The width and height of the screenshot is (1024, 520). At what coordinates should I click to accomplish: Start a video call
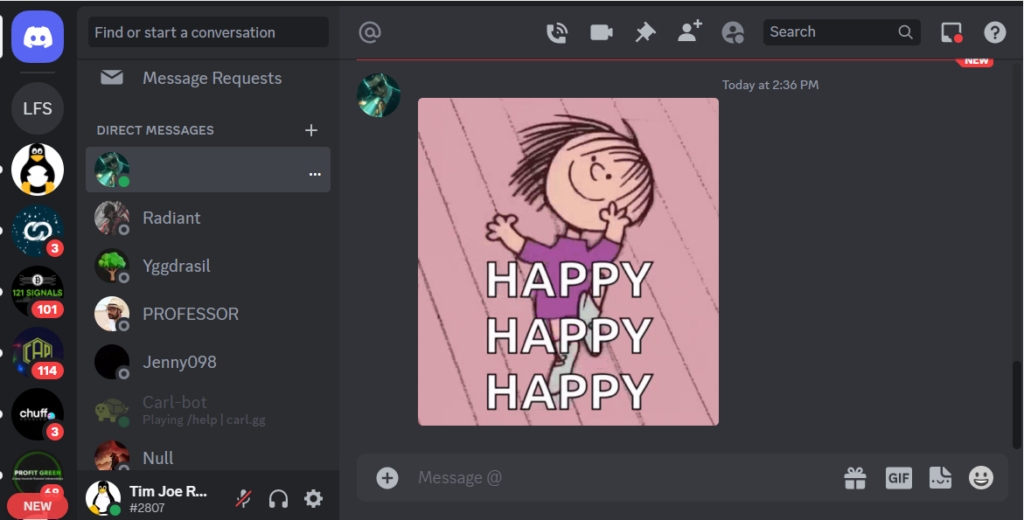coord(601,32)
